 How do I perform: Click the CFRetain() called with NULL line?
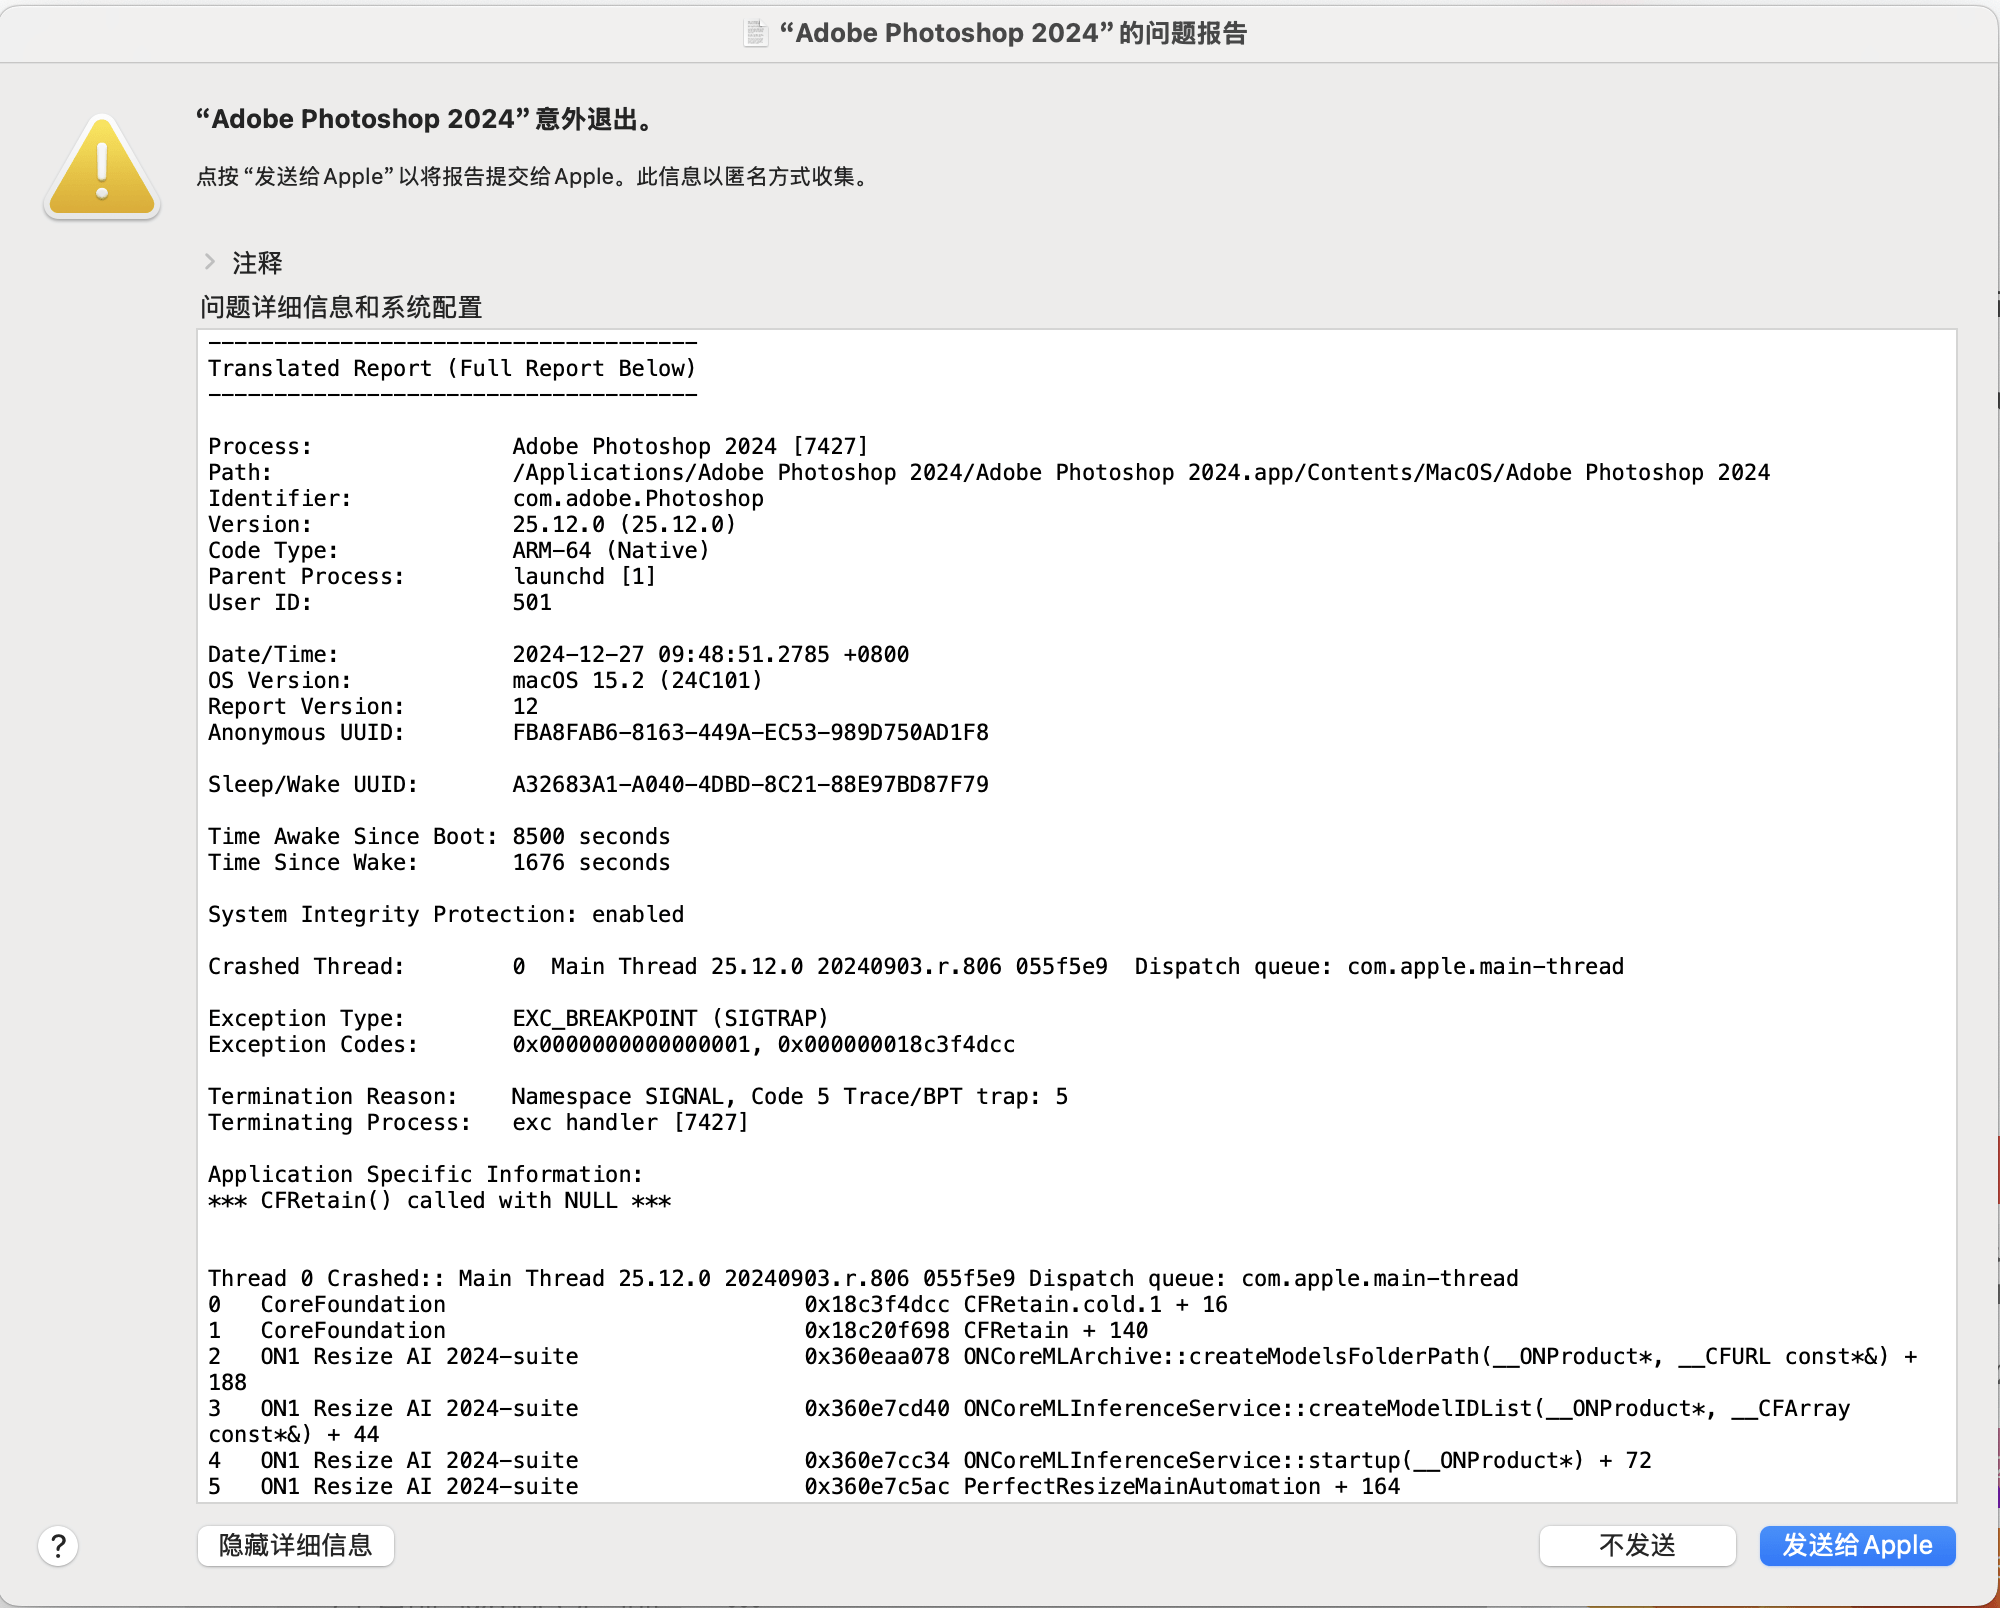click(439, 1200)
